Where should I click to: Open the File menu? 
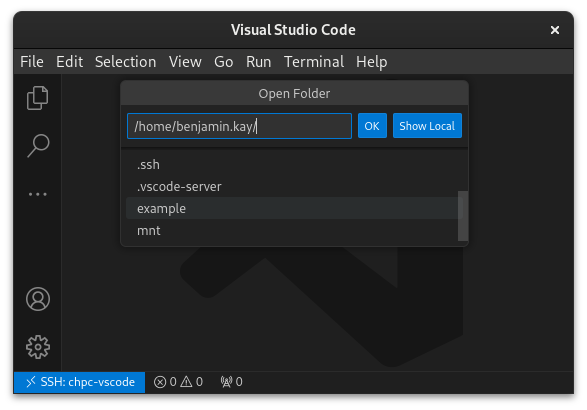[x=32, y=62]
